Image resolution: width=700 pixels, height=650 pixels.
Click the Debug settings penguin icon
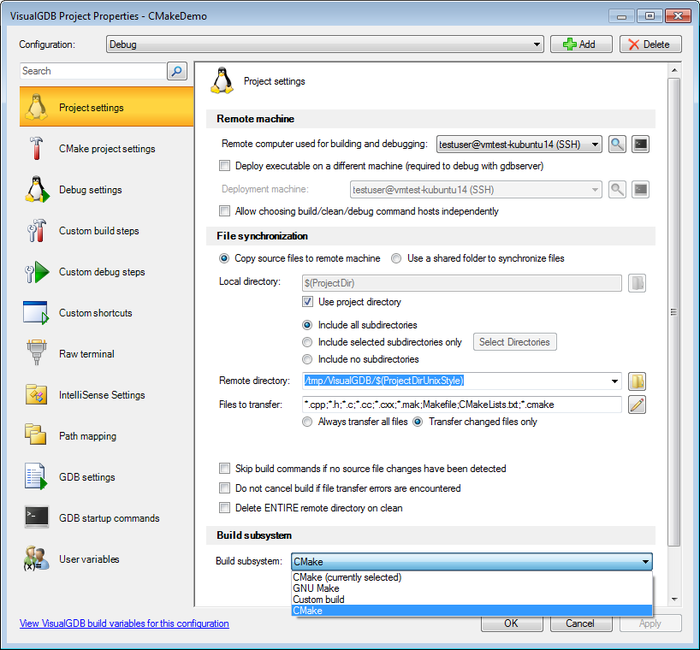pyautogui.click(x=37, y=189)
